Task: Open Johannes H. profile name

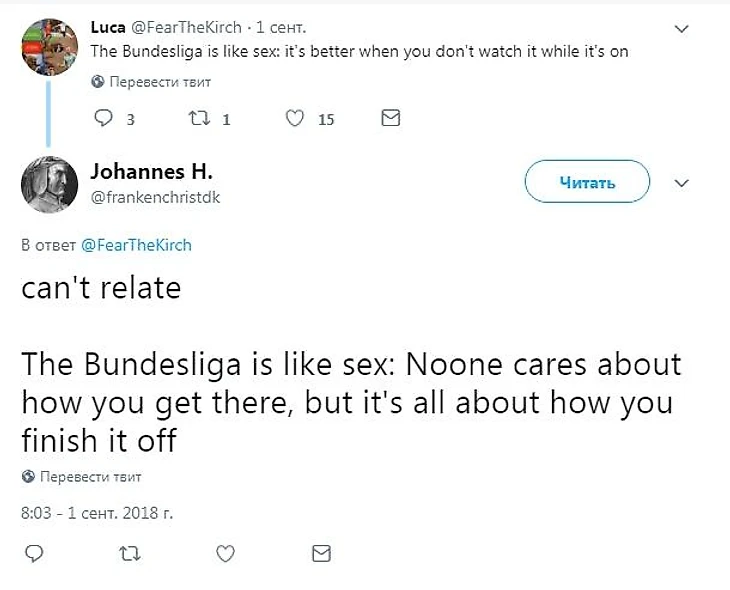Action: coord(152,171)
